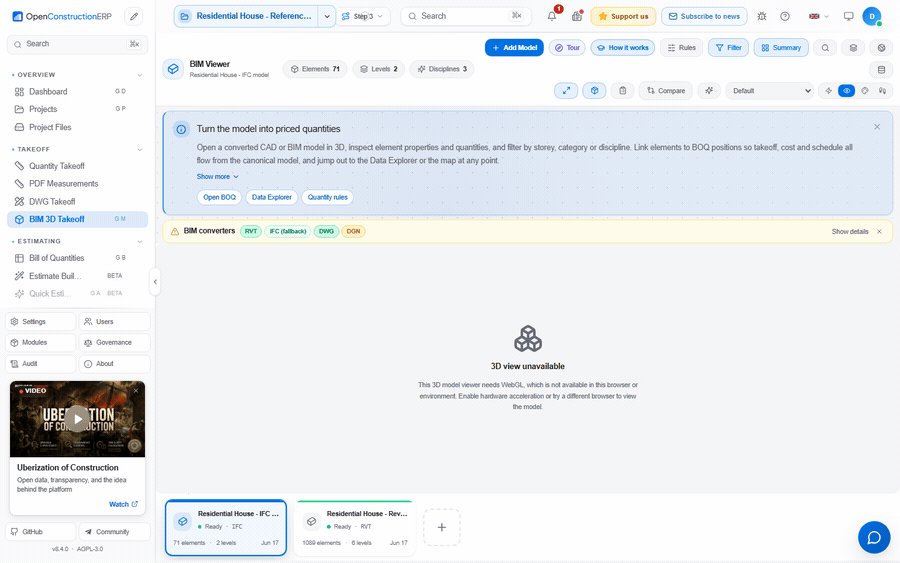Click the database cylinder icon
This screenshot has width=900, height=563.
pyautogui.click(x=882, y=69)
